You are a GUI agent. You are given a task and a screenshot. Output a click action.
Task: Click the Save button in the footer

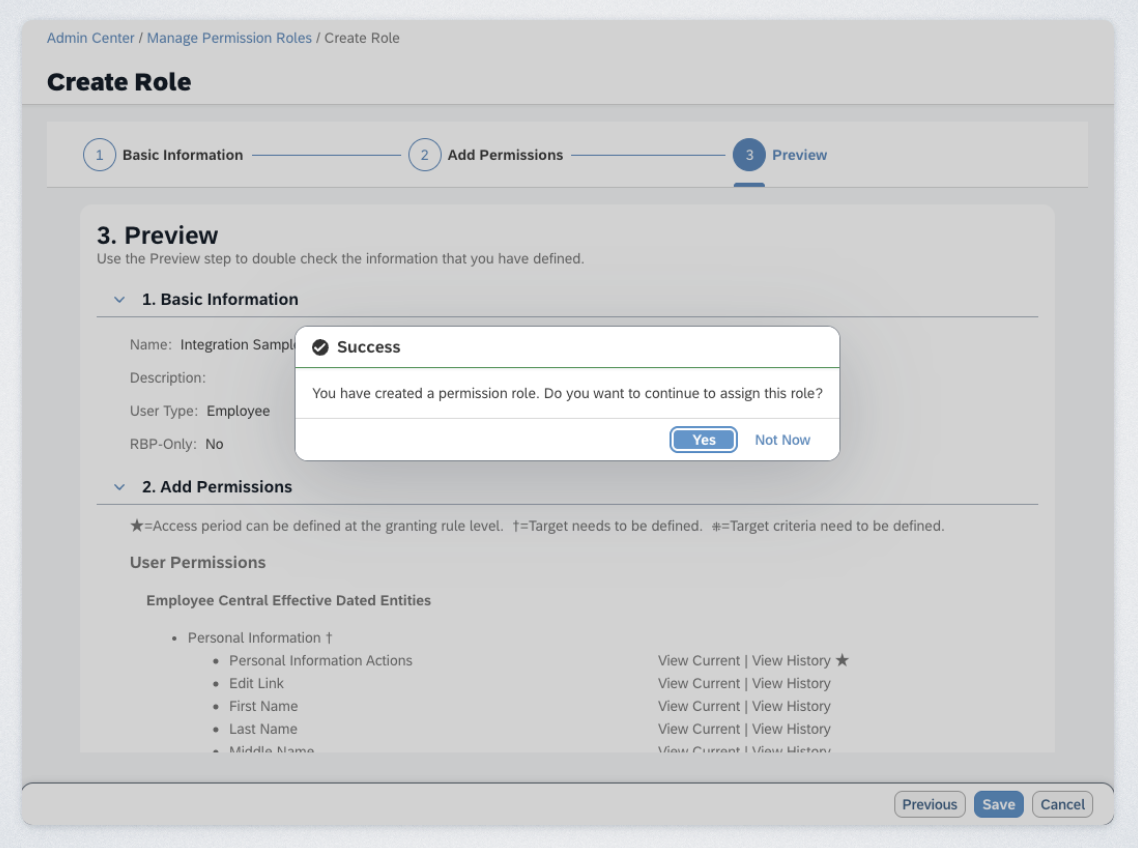[x=998, y=804]
